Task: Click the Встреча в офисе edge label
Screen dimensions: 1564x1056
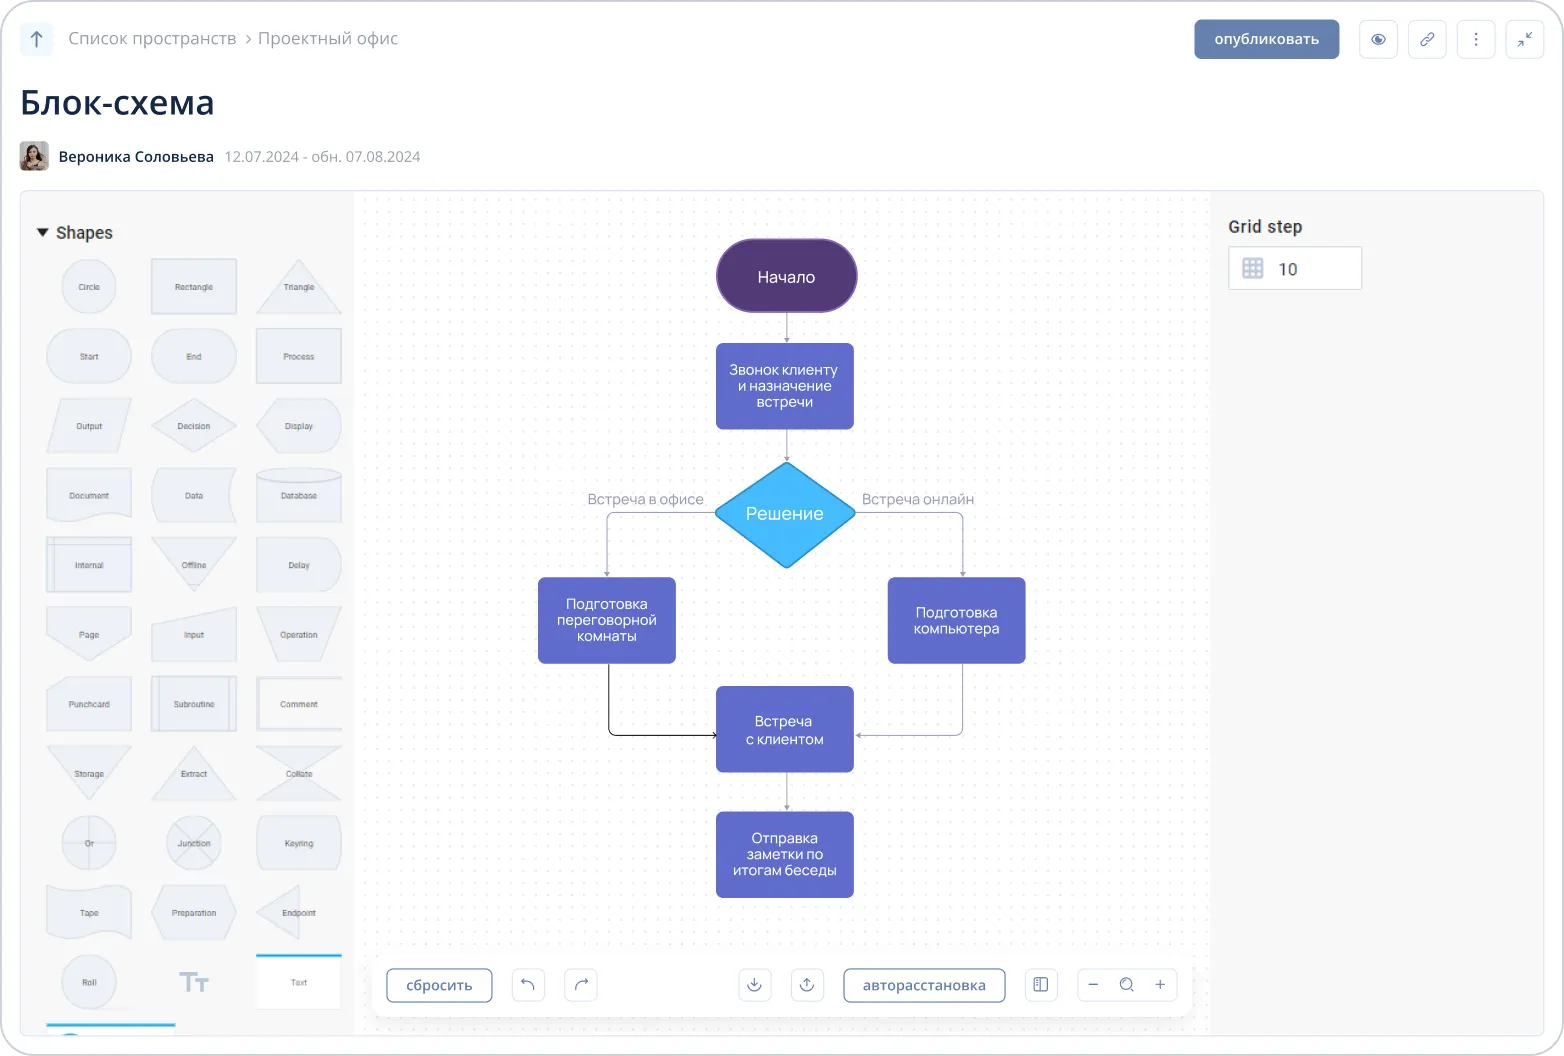Action: 645,499
